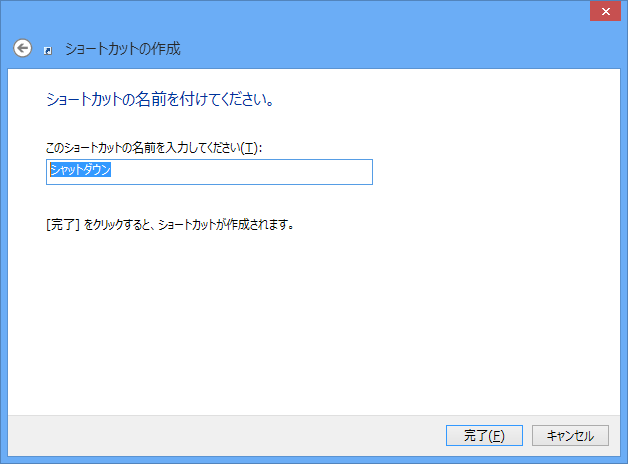
Task: Click the label このショートカットの名前を入力してください(T):
Action: coord(154,148)
